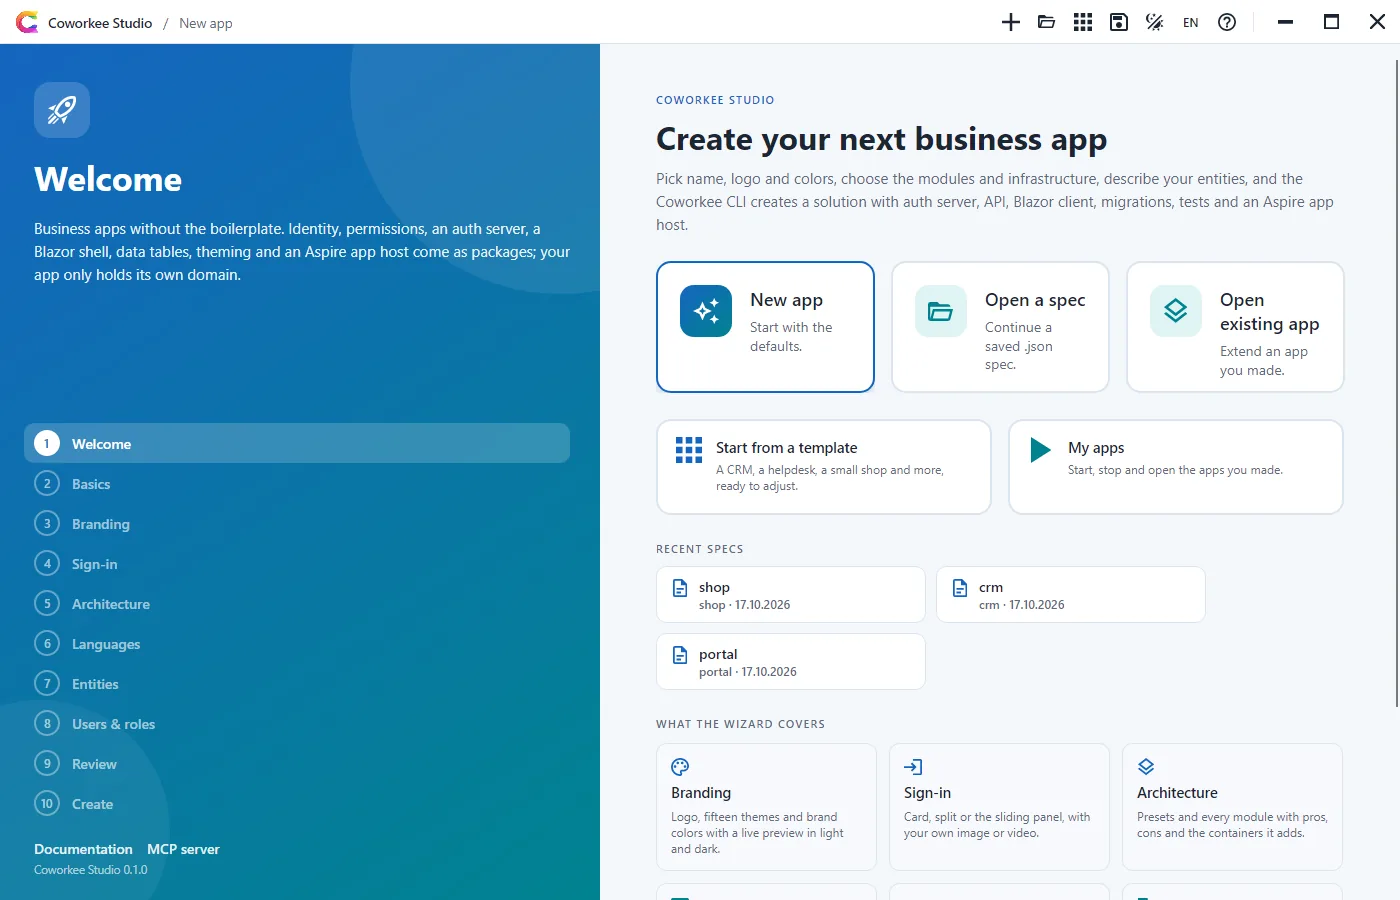Click the layers icon on Architecture card

[1146, 767]
